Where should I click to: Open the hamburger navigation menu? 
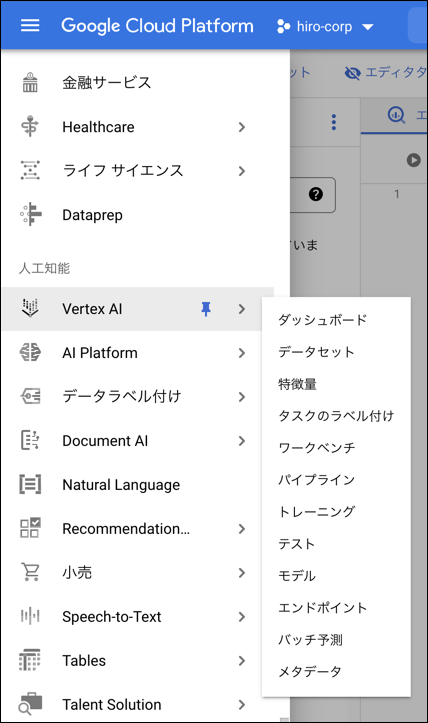pyautogui.click(x=30, y=26)
